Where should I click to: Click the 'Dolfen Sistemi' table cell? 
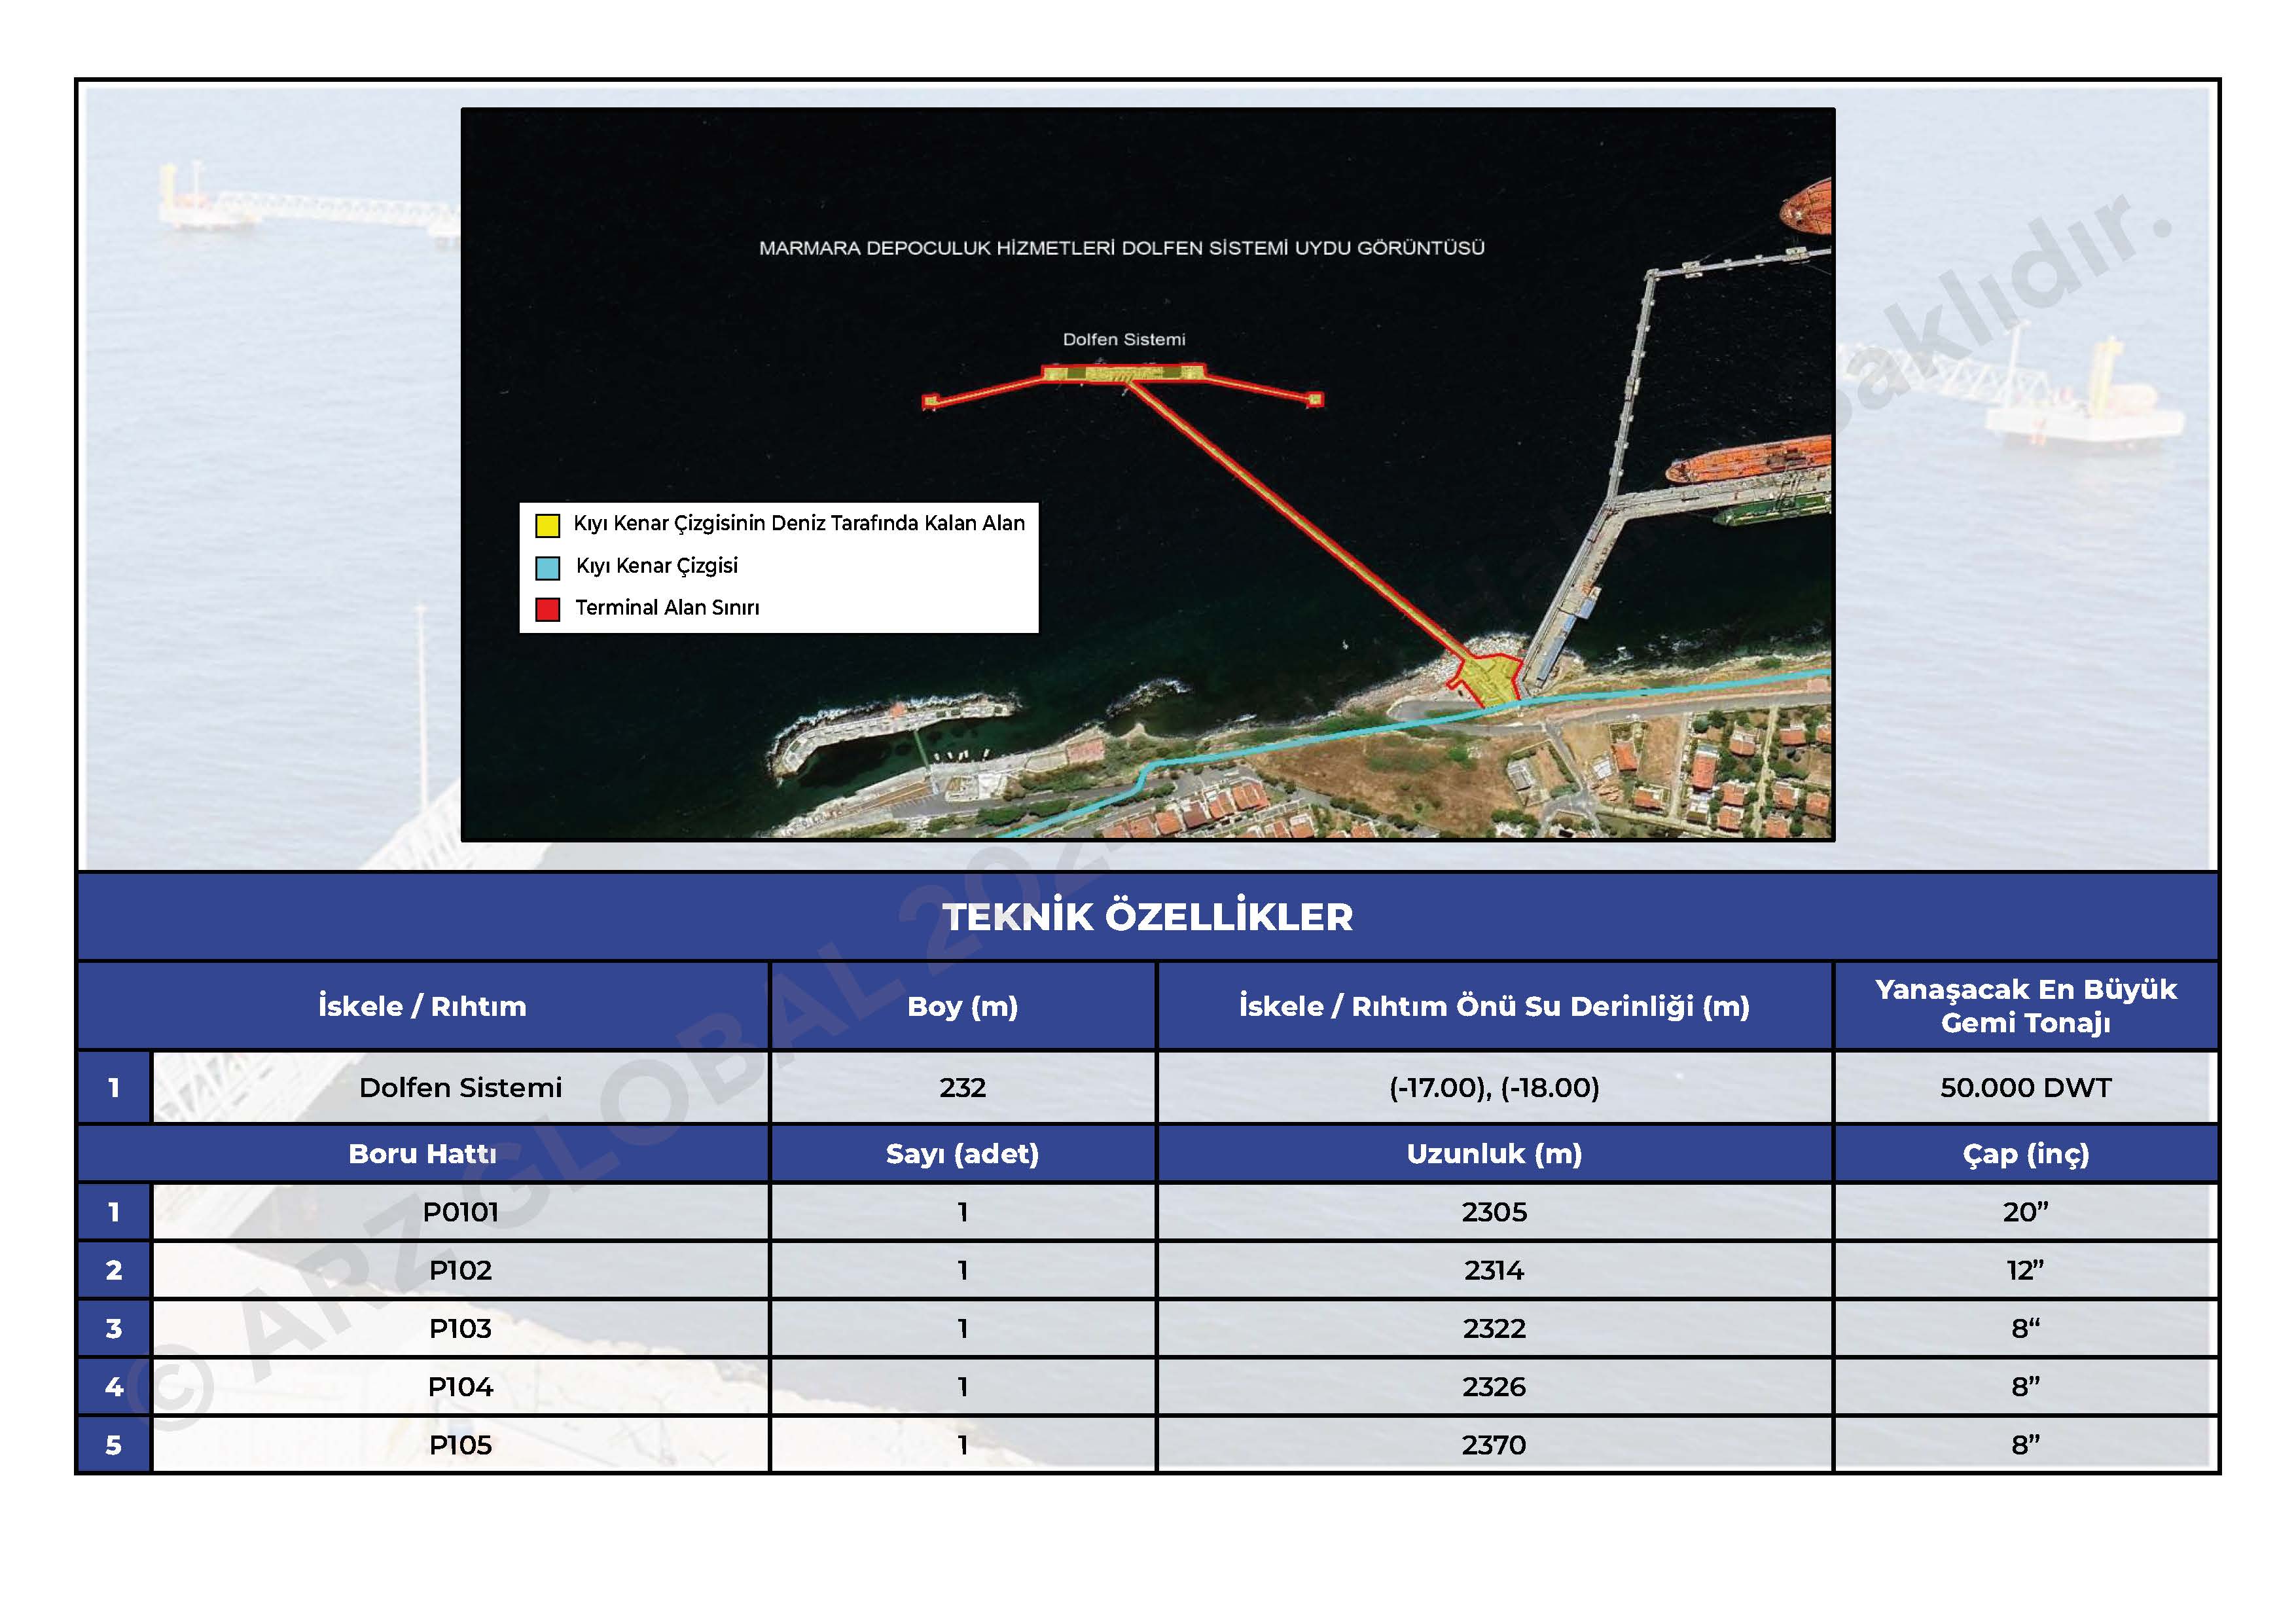[460, 1087]
